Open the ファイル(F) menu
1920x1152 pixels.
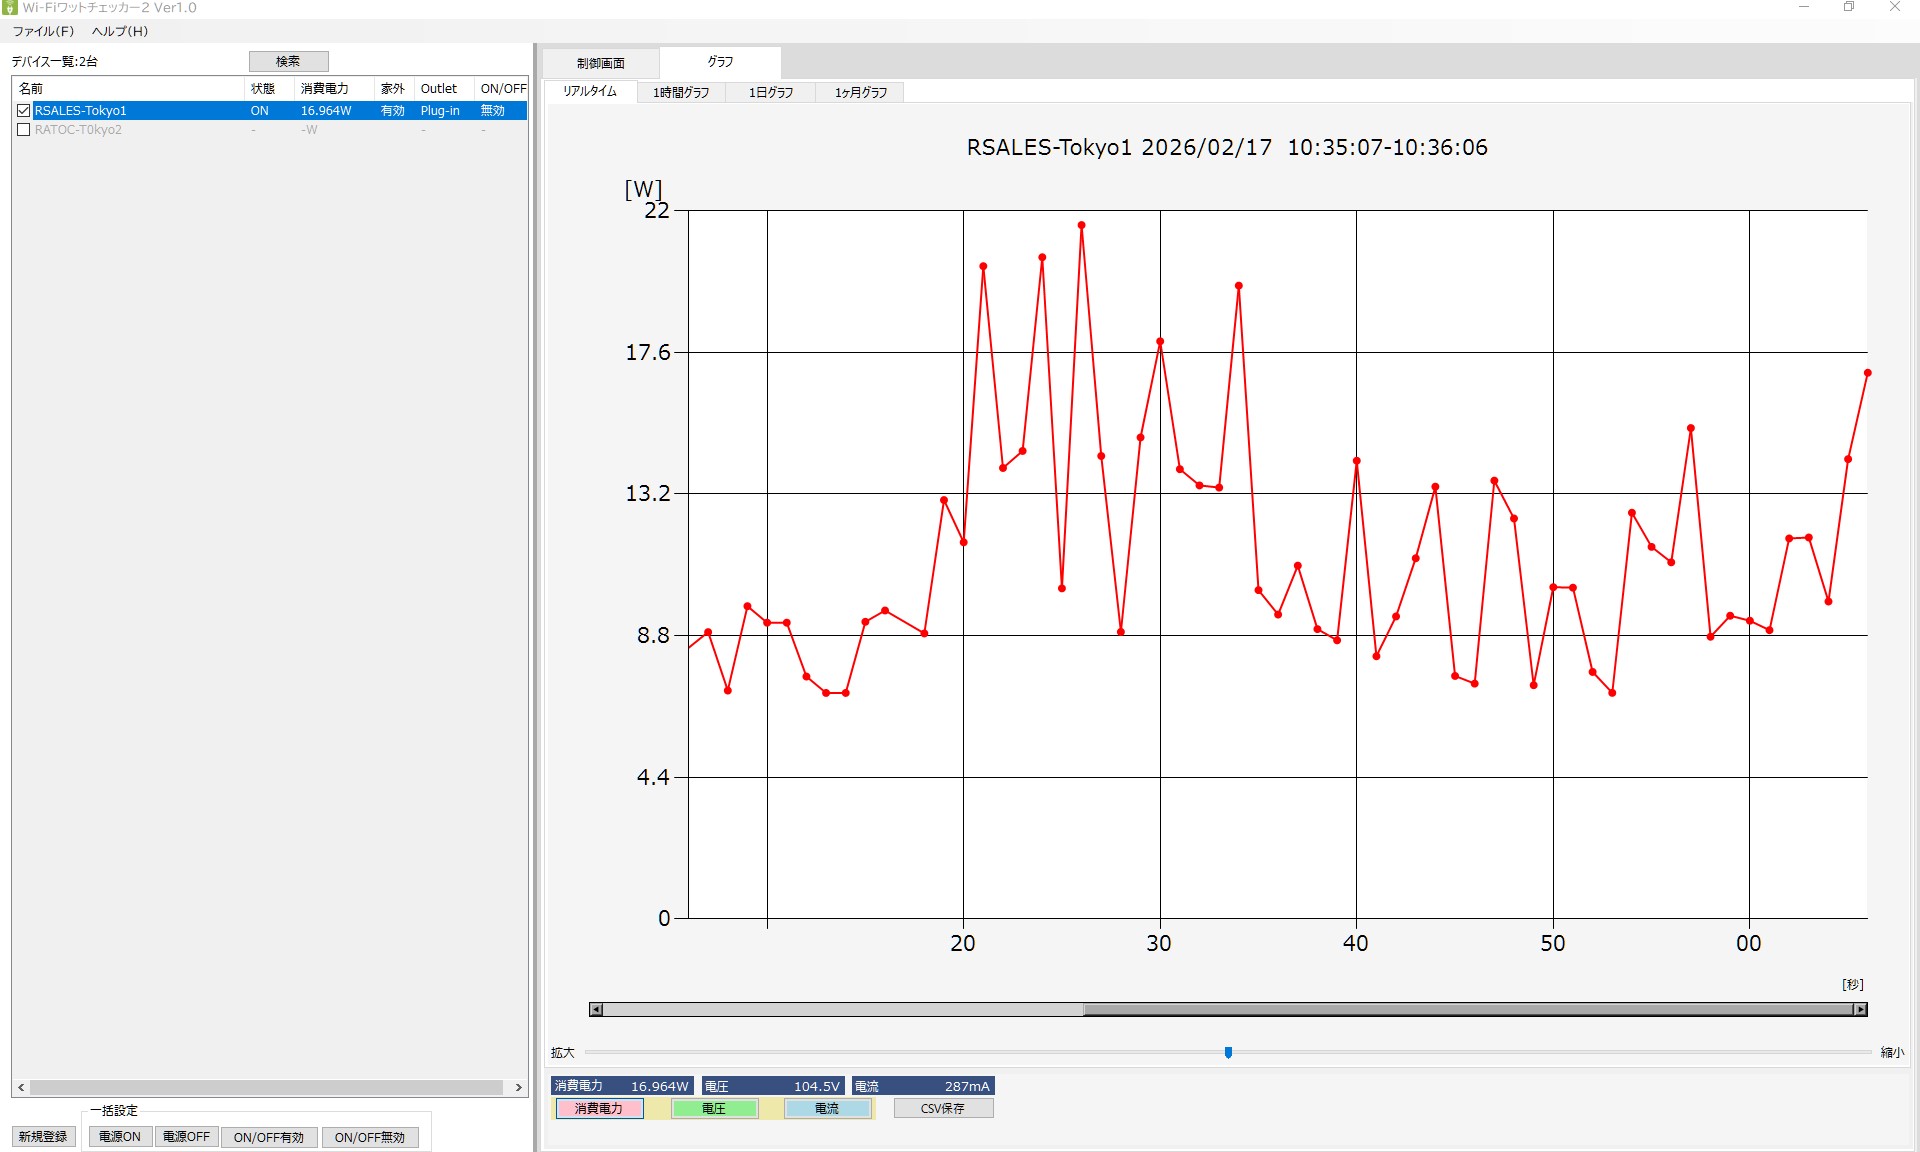click(x=43, y=31)
